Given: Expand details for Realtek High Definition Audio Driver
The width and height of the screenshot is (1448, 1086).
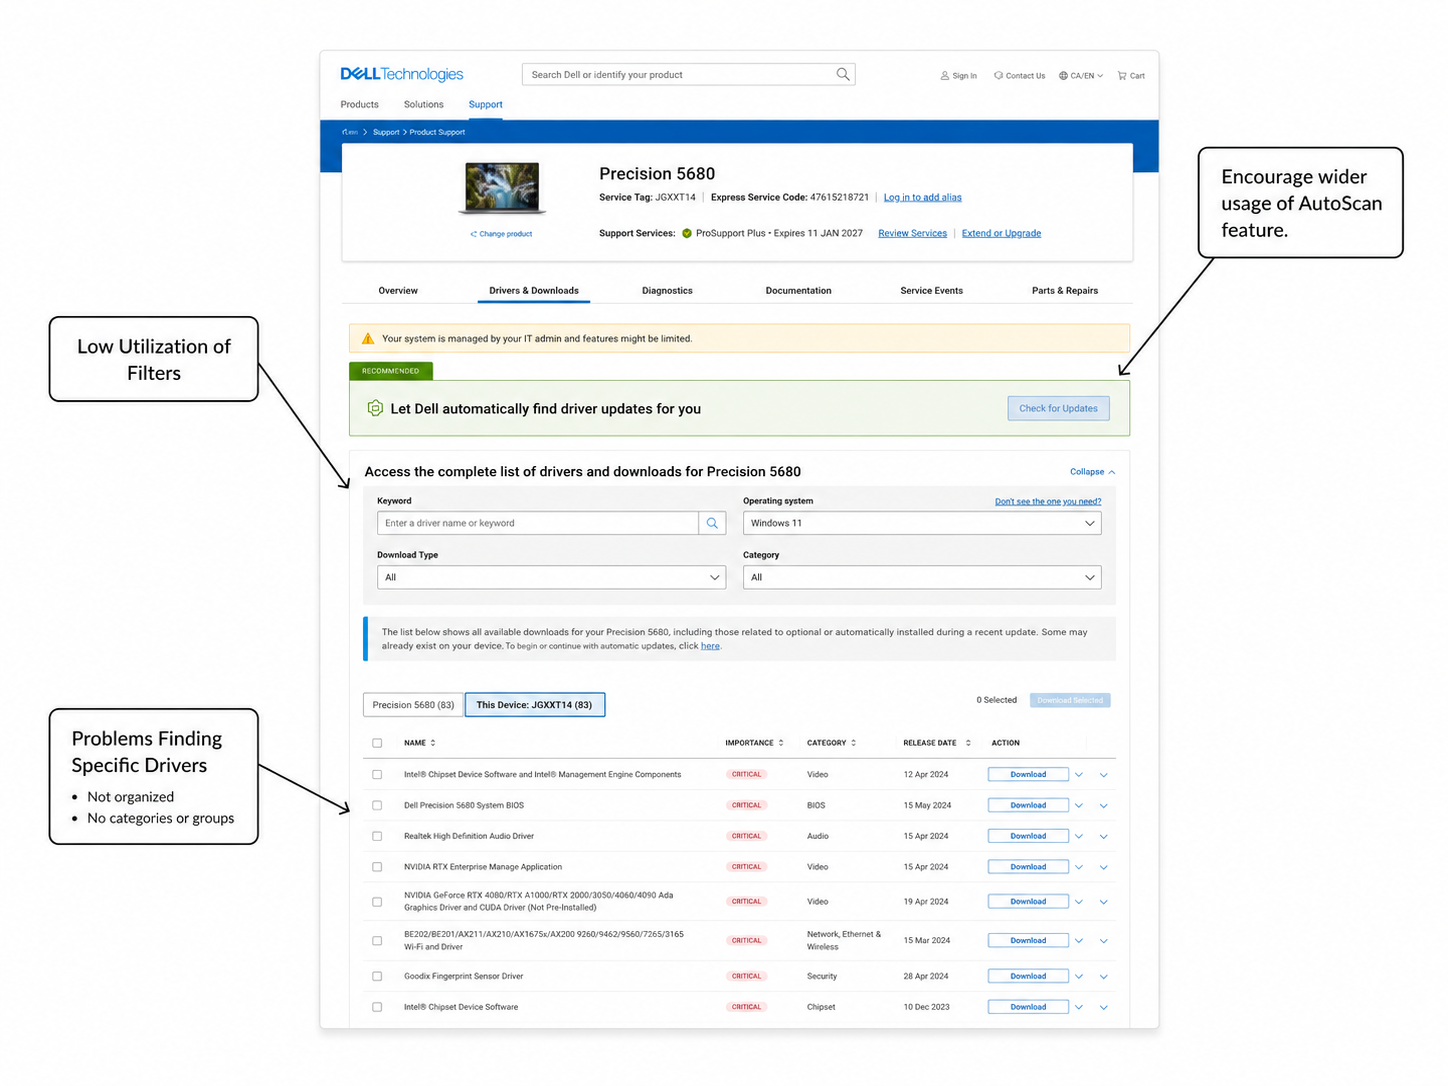Looking at the screenshot, I should [1104, 837].
